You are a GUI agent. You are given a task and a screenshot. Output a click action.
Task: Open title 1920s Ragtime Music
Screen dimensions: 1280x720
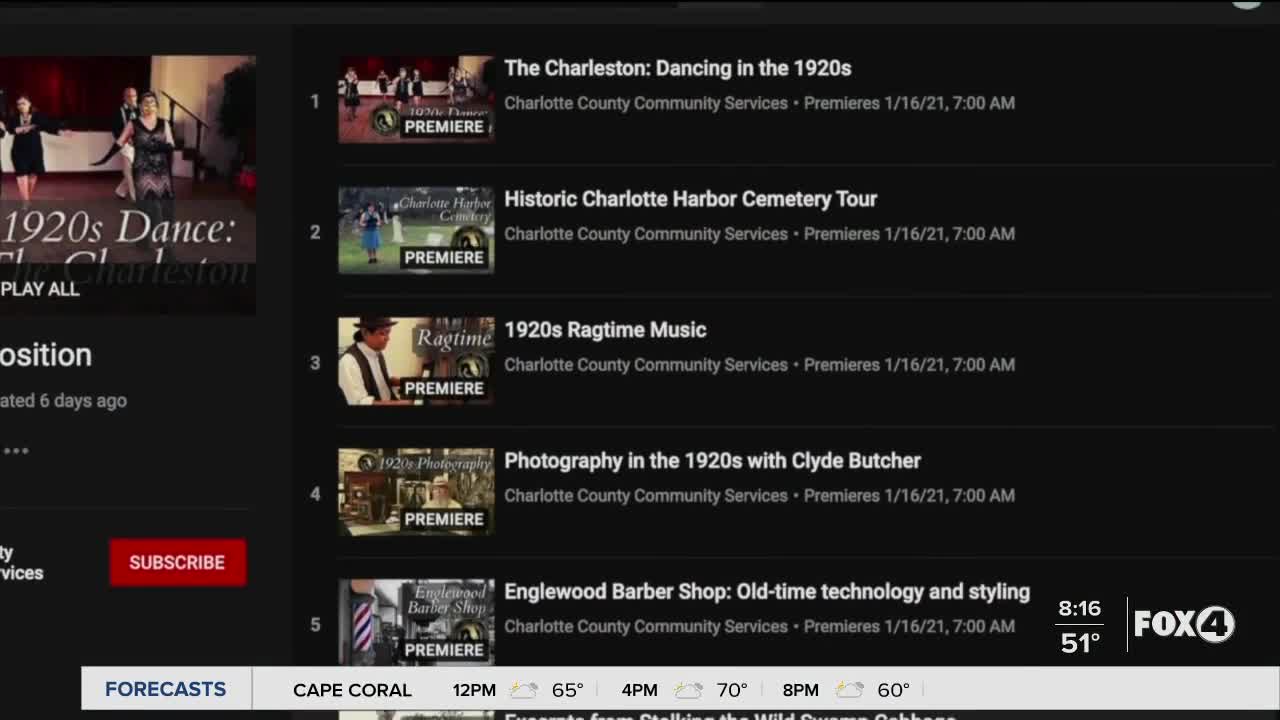coord(605,330)
